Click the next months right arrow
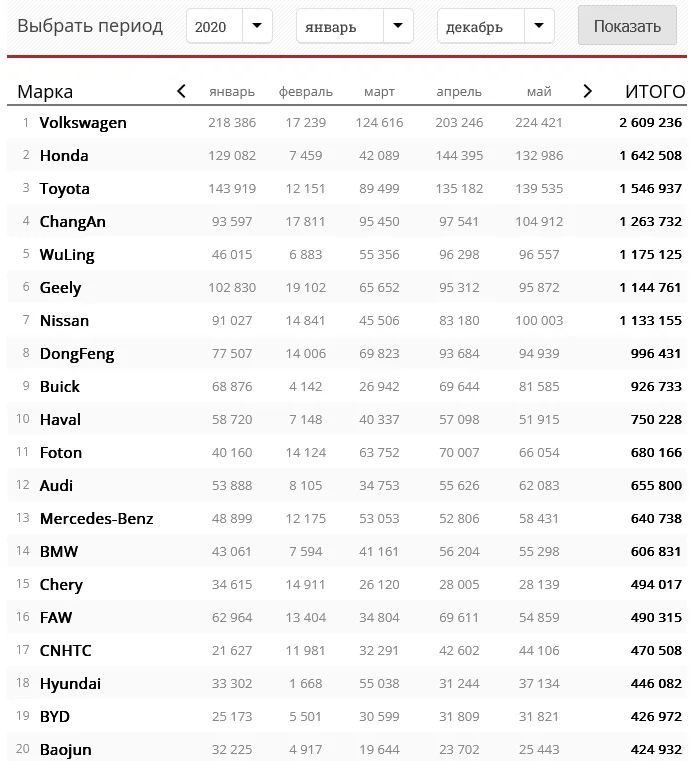 click(587, 91)
